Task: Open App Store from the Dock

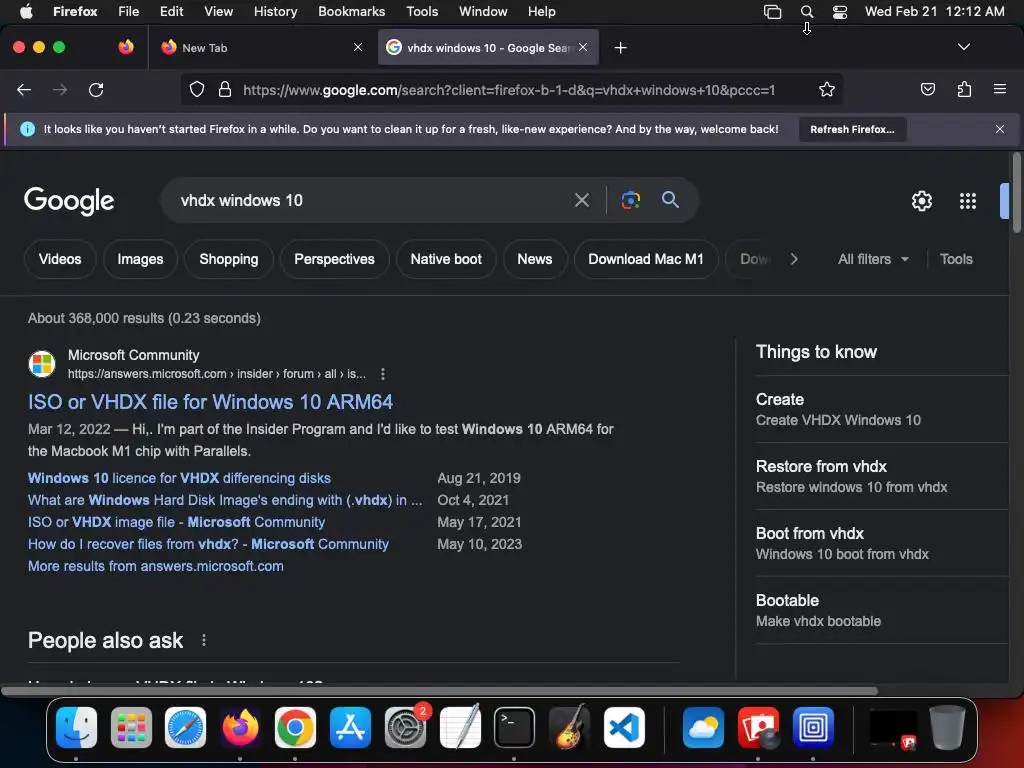Action: click(x=350, y=727)
